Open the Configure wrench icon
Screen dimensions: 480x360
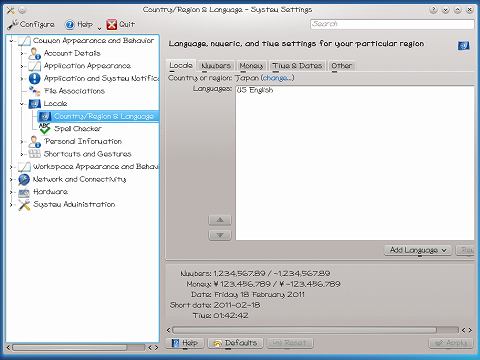coord(13,24)
